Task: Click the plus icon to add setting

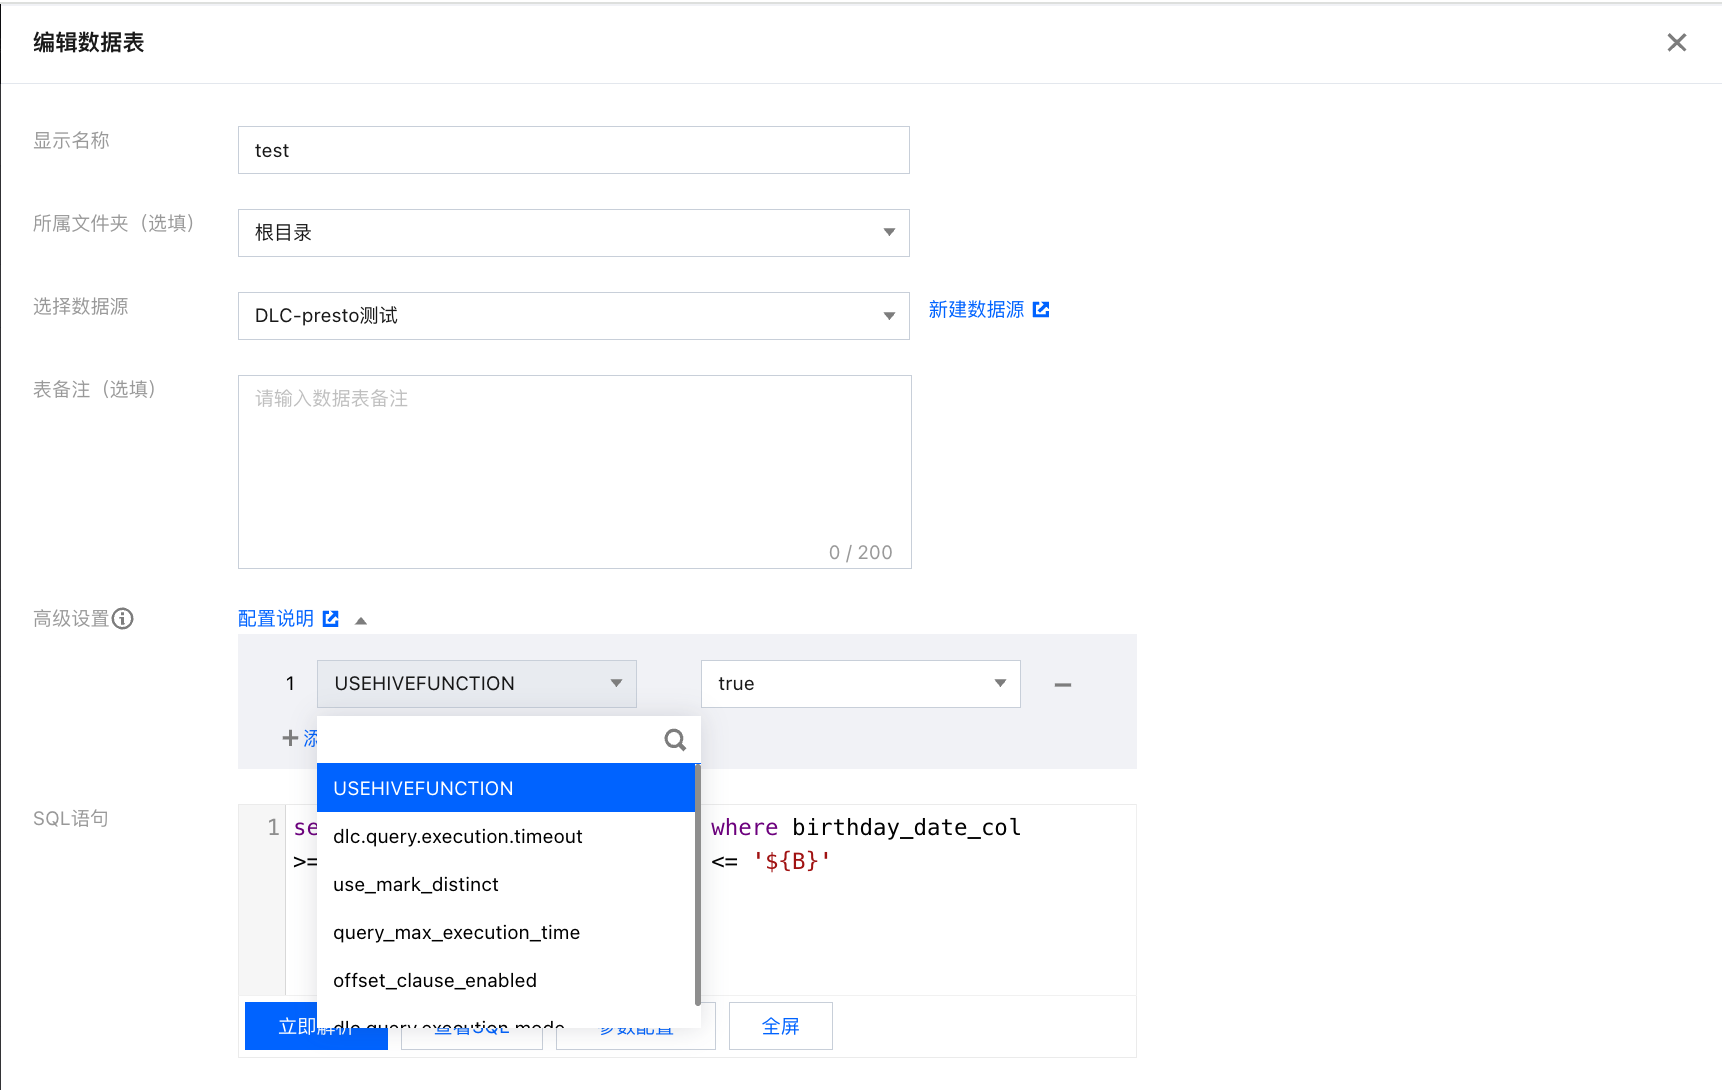Action: click(290, 738)
